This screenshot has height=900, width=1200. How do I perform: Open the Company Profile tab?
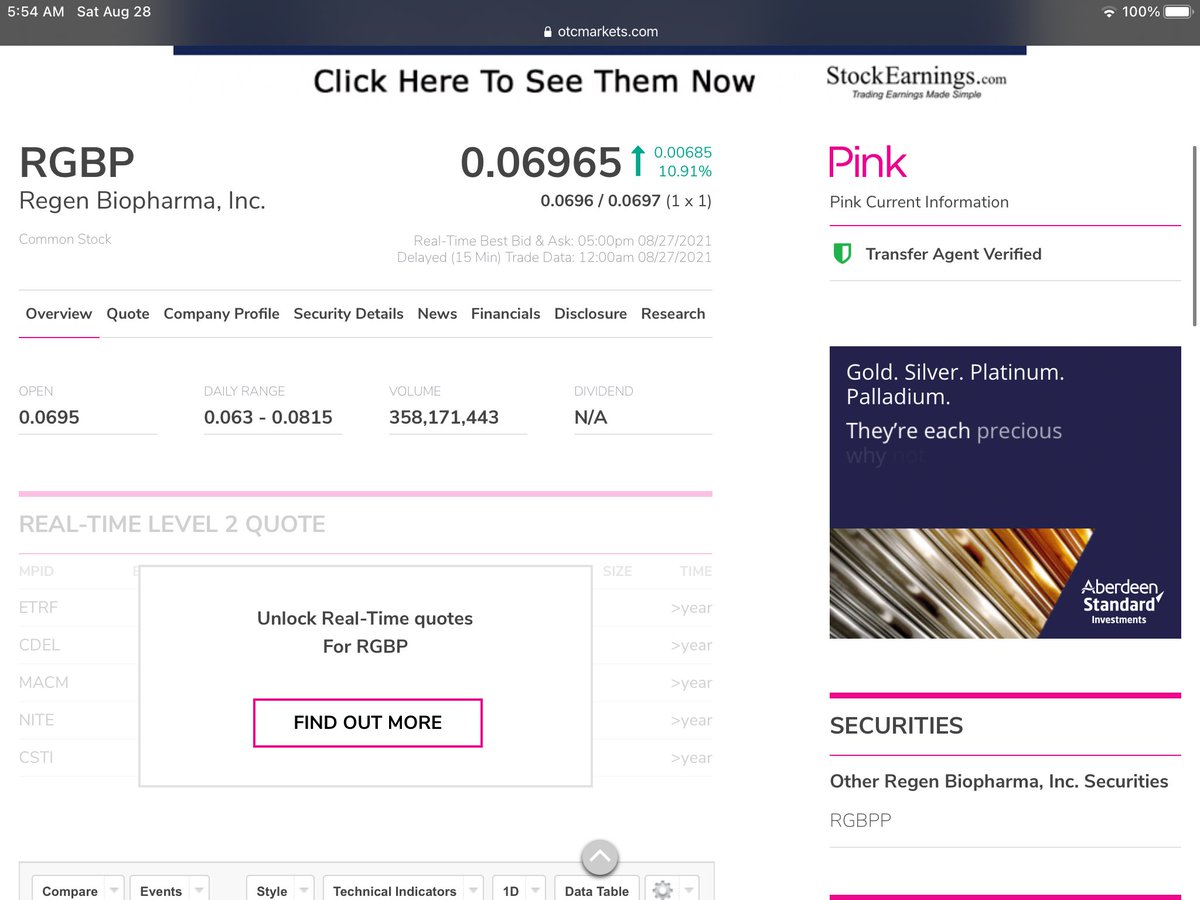tap(221, 314)
